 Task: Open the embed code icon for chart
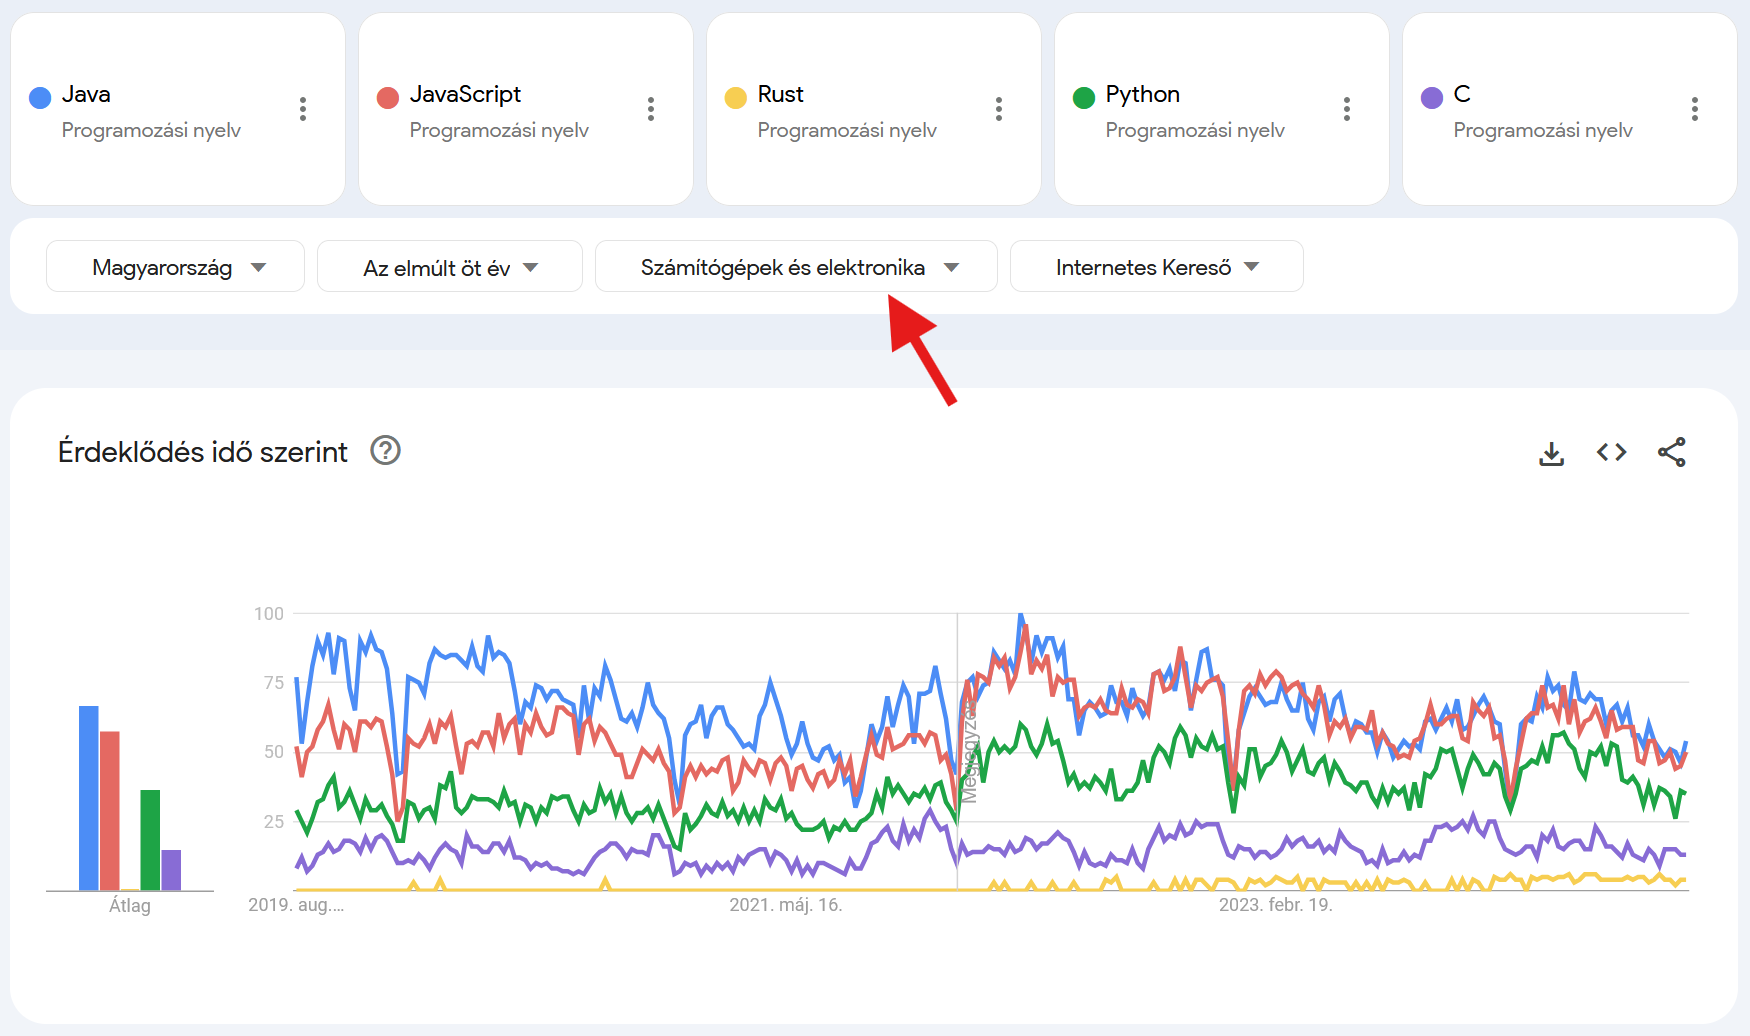(x=1612, y=452)
